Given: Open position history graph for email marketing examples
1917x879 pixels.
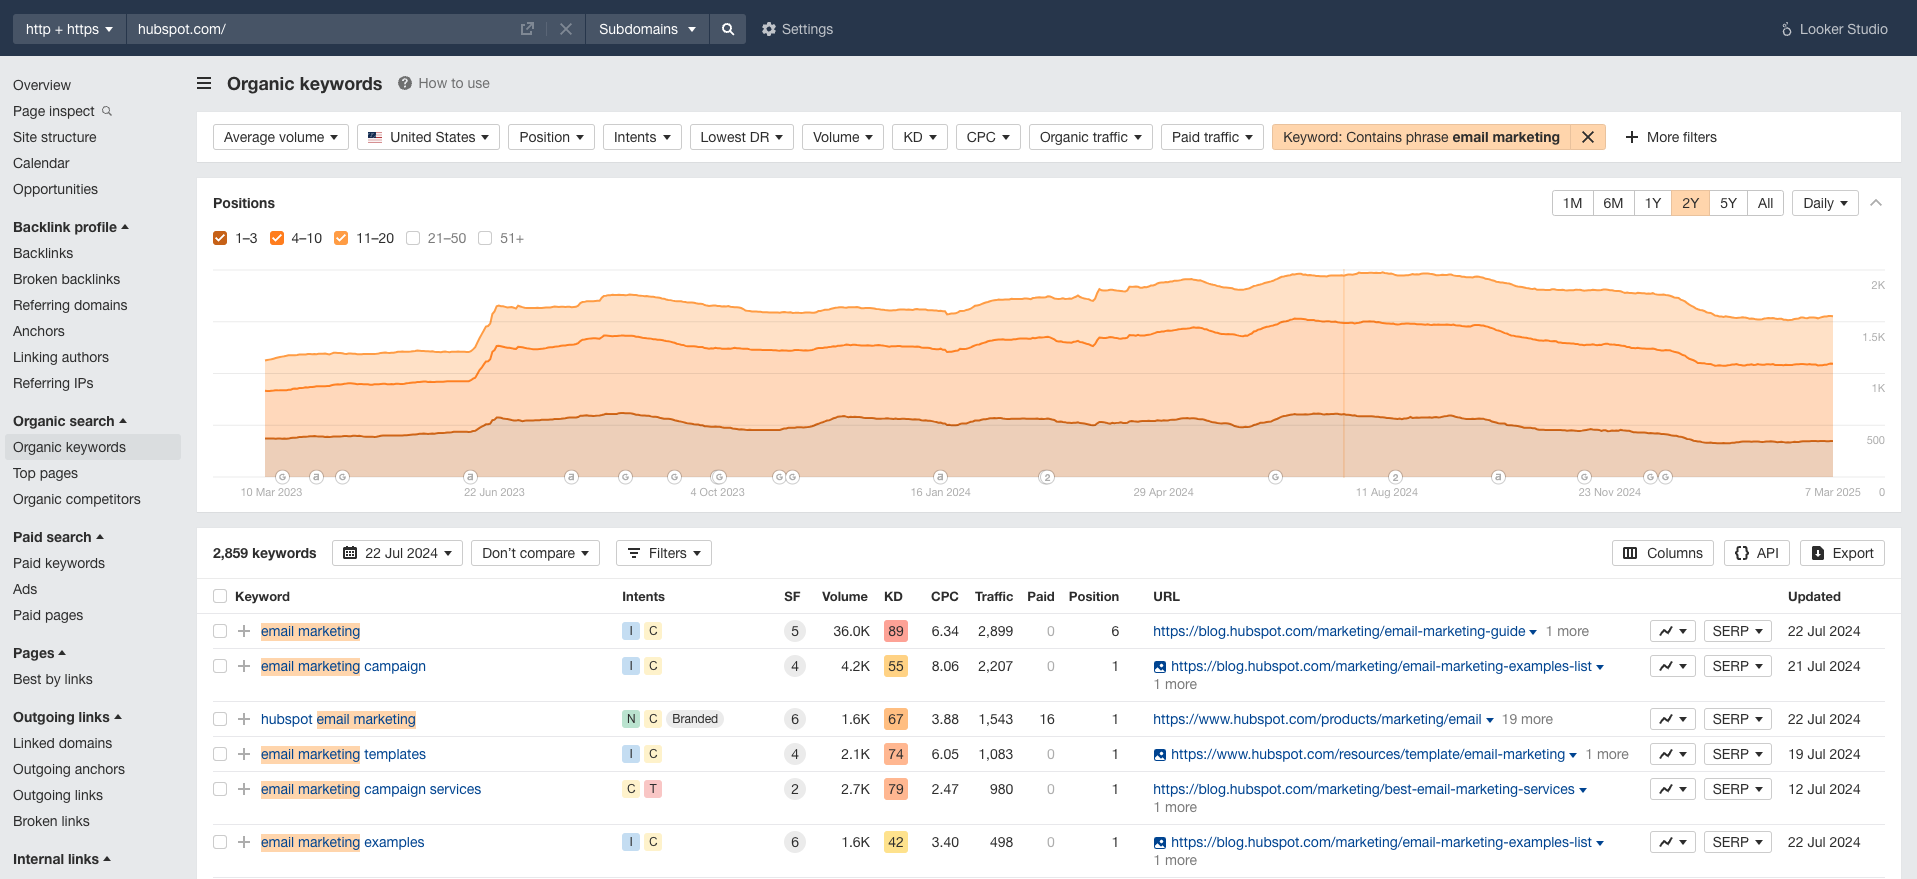Looking at the screenshot, I should pos(1673,842).
